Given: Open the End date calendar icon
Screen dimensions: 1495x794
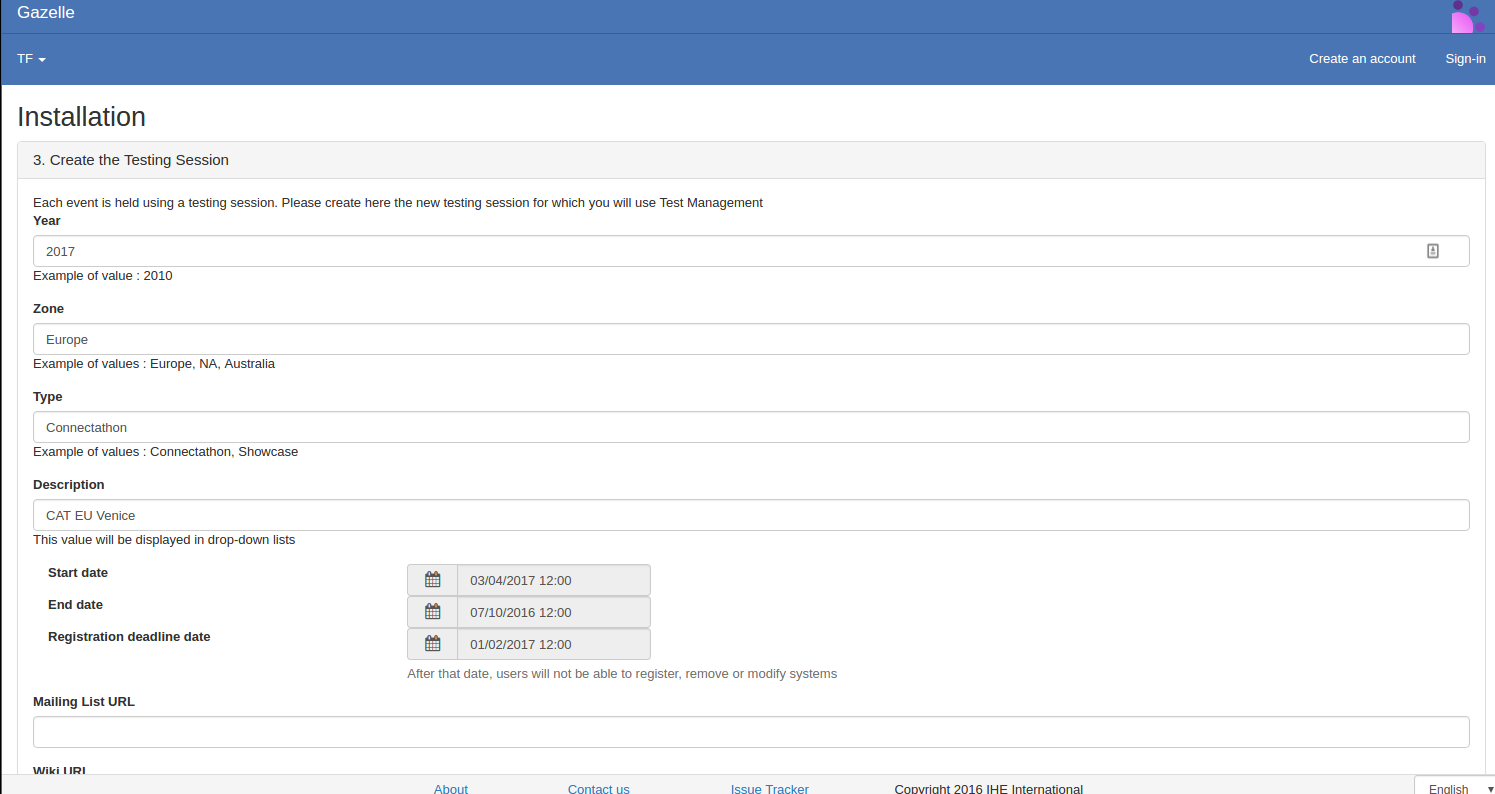Looking at the screenshot, I should pos(432,612).
